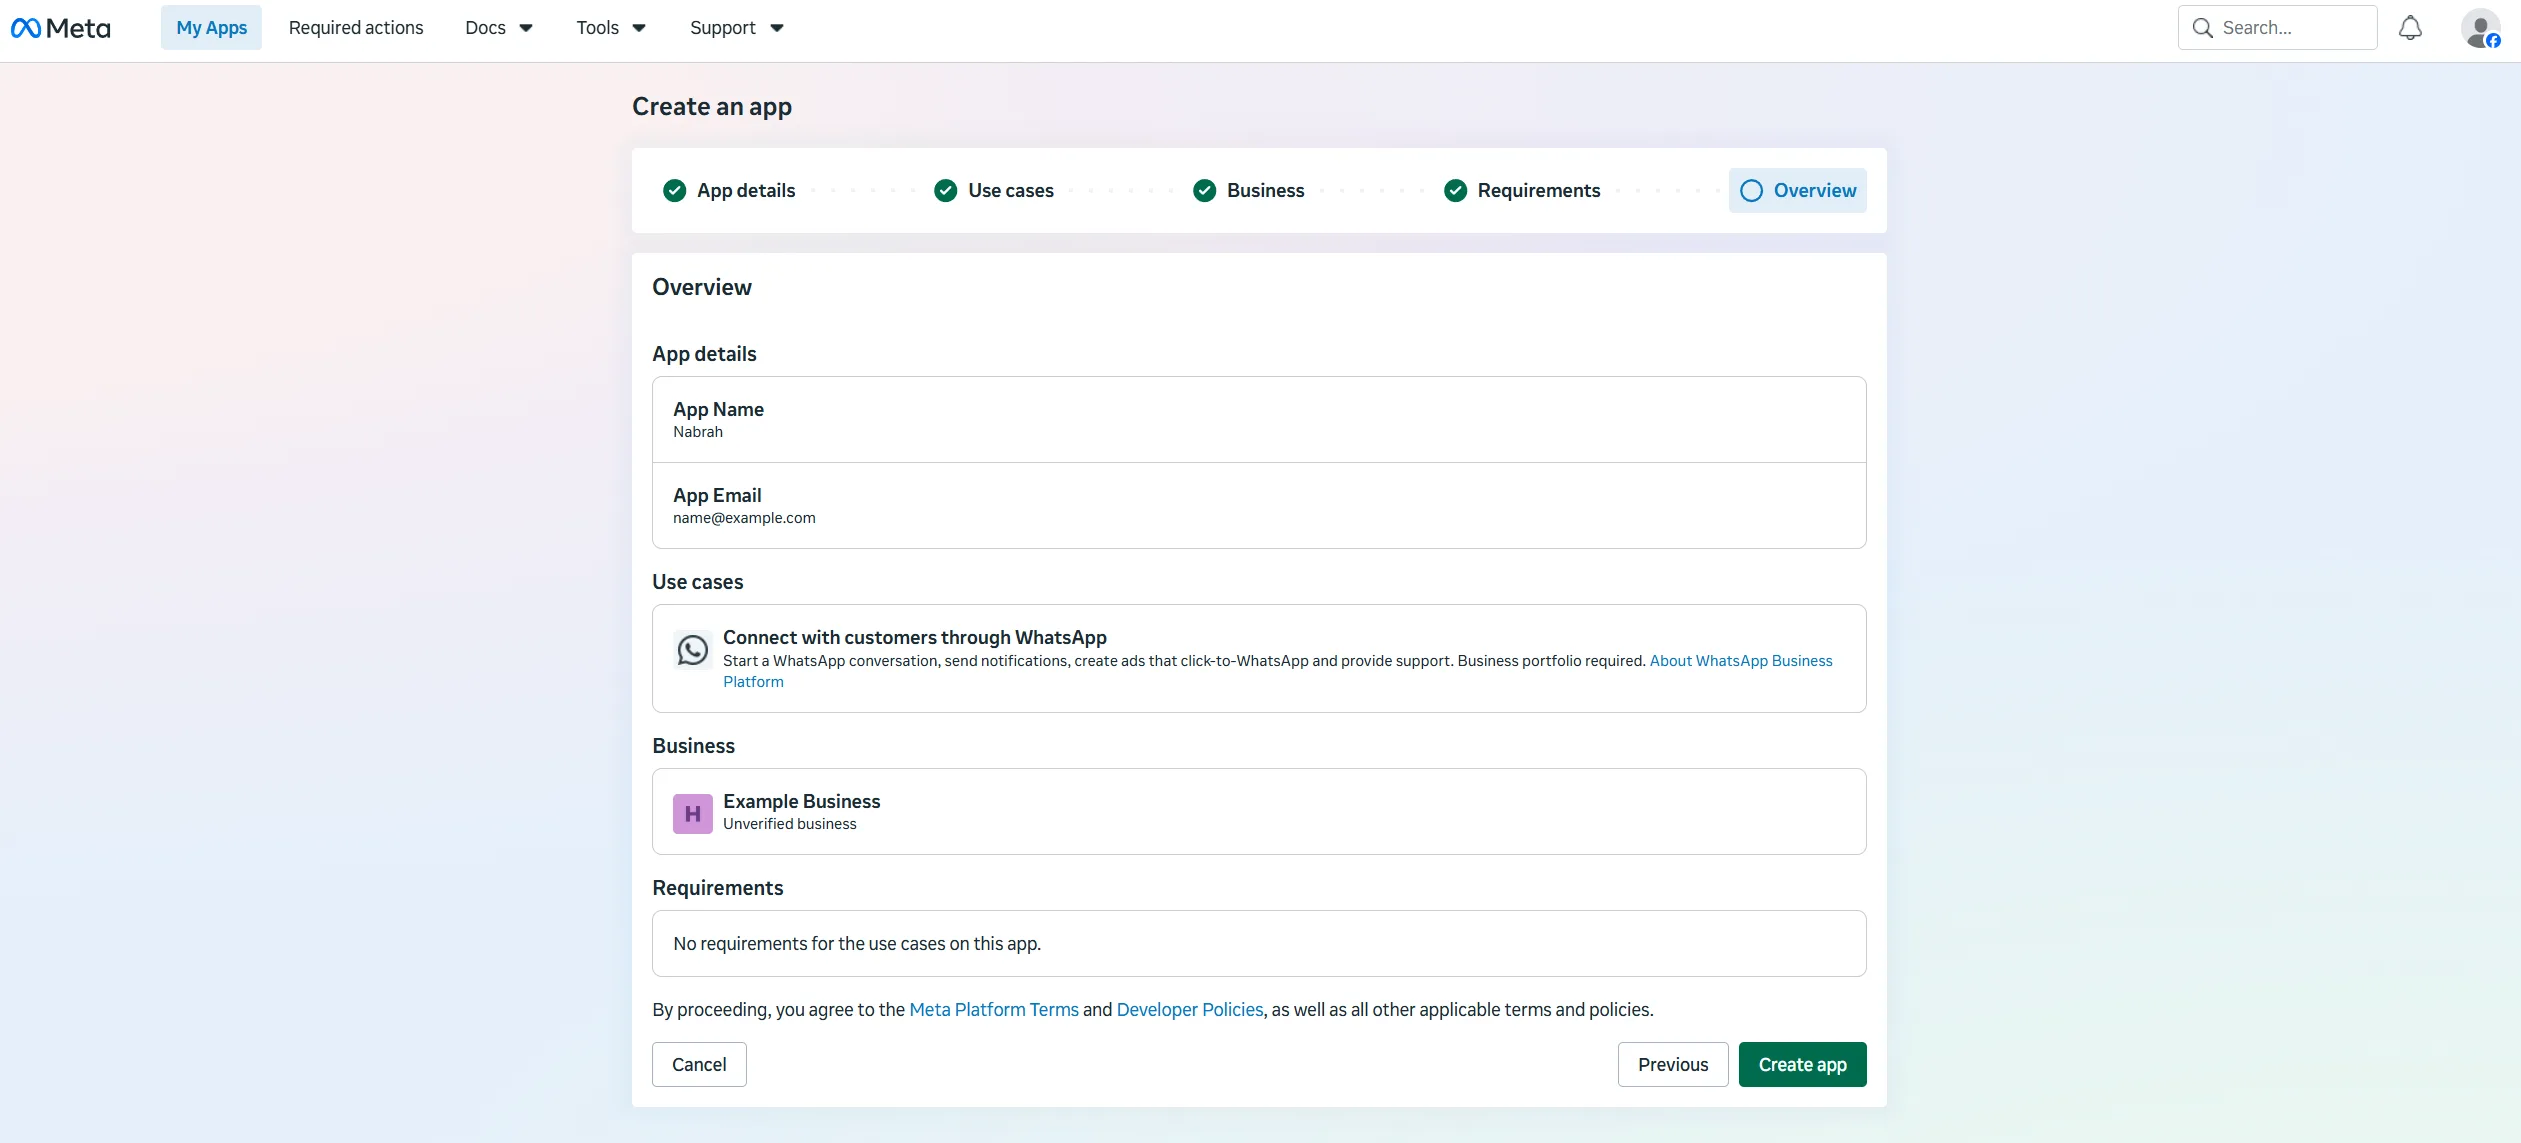Click the email name@example.com
Screen dimensions: 2521x1143
[x=744, y=518]
